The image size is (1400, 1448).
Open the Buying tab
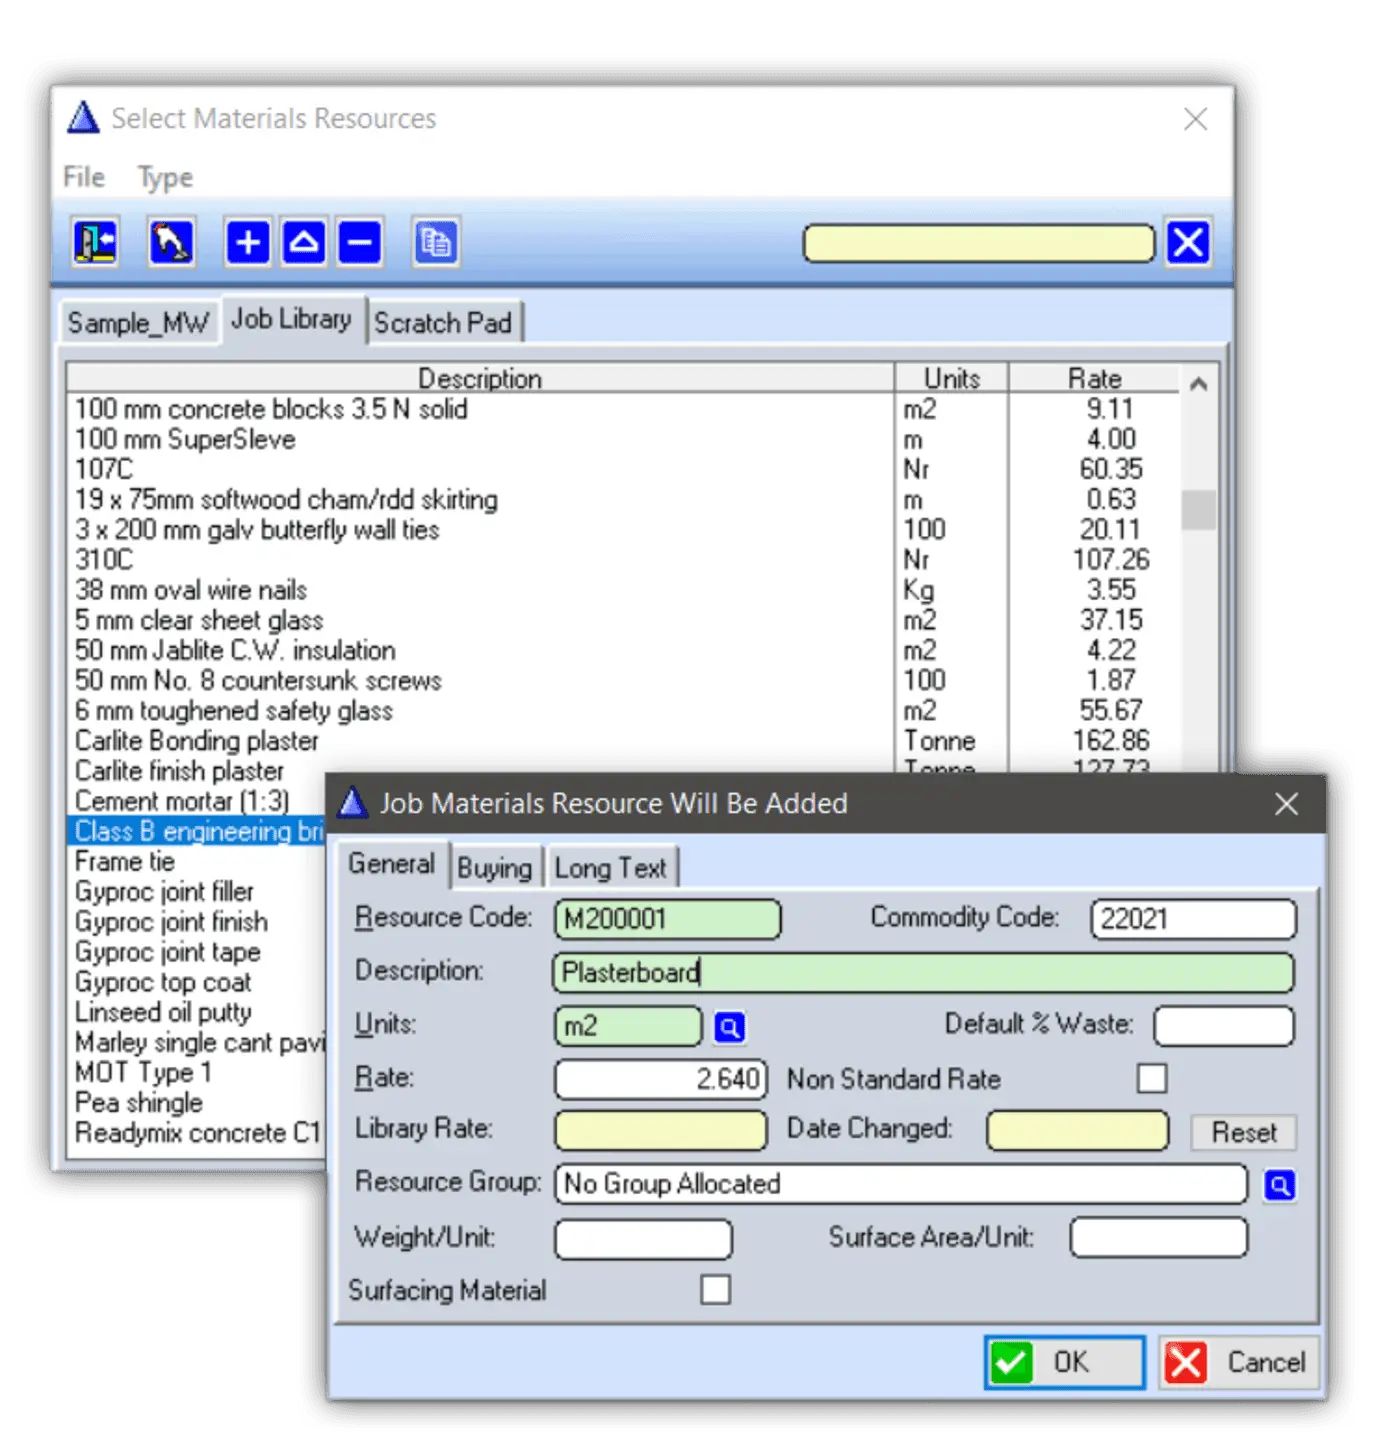point(494,868)
